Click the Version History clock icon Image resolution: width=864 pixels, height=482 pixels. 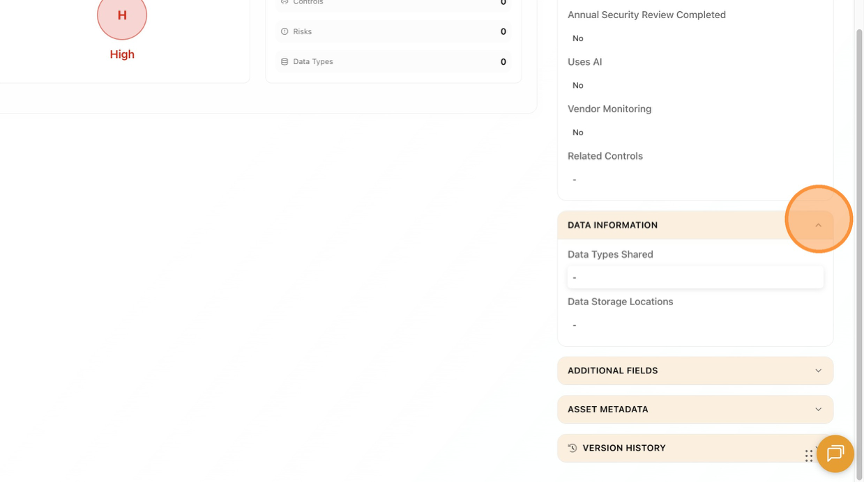[572, 448]
